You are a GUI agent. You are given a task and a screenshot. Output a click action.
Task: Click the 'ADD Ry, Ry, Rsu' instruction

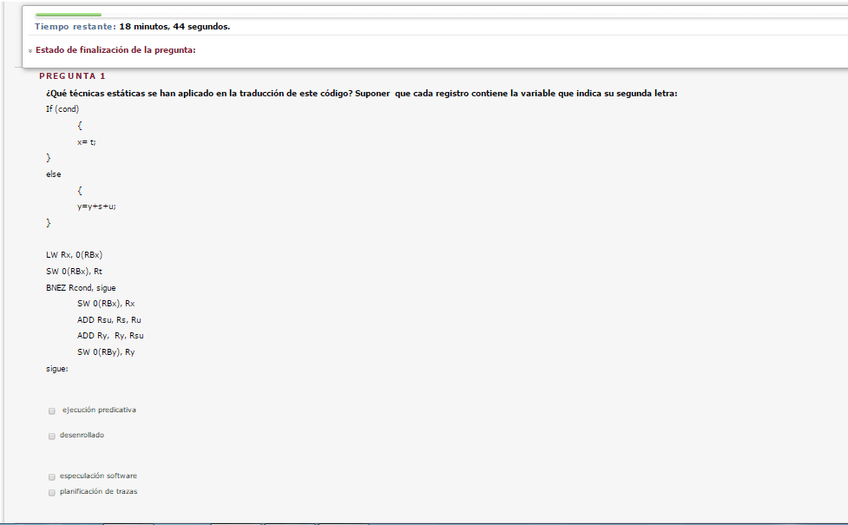click(x=110, y=336)
